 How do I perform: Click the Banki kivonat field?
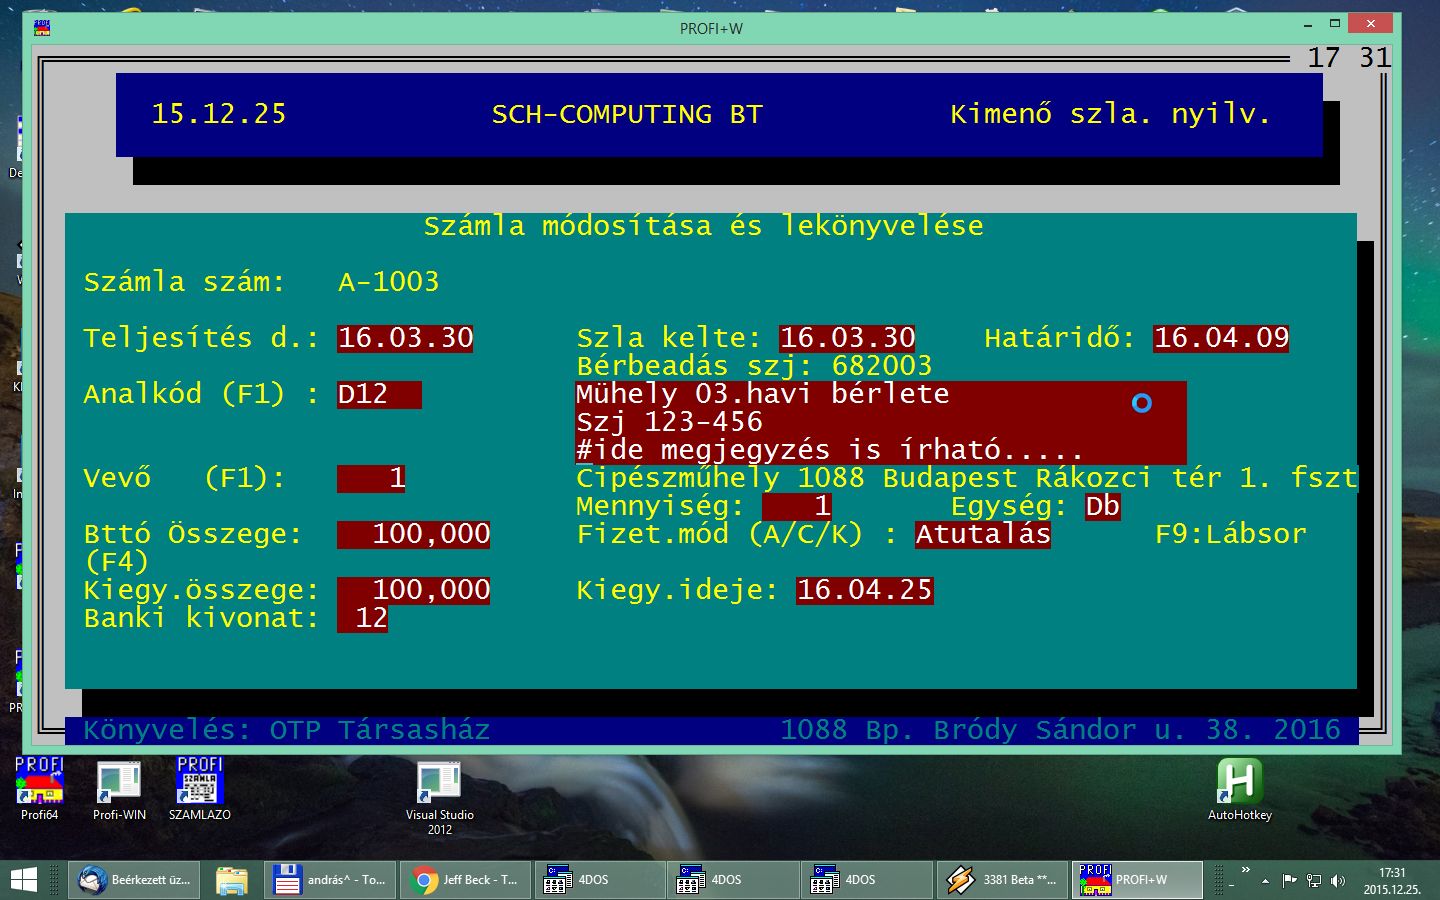pos(363,618)
